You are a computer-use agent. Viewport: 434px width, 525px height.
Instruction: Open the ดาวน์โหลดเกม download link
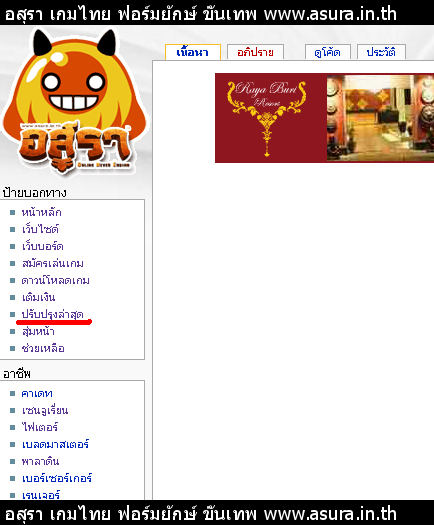pyautogui.click(x=55, y=280)
